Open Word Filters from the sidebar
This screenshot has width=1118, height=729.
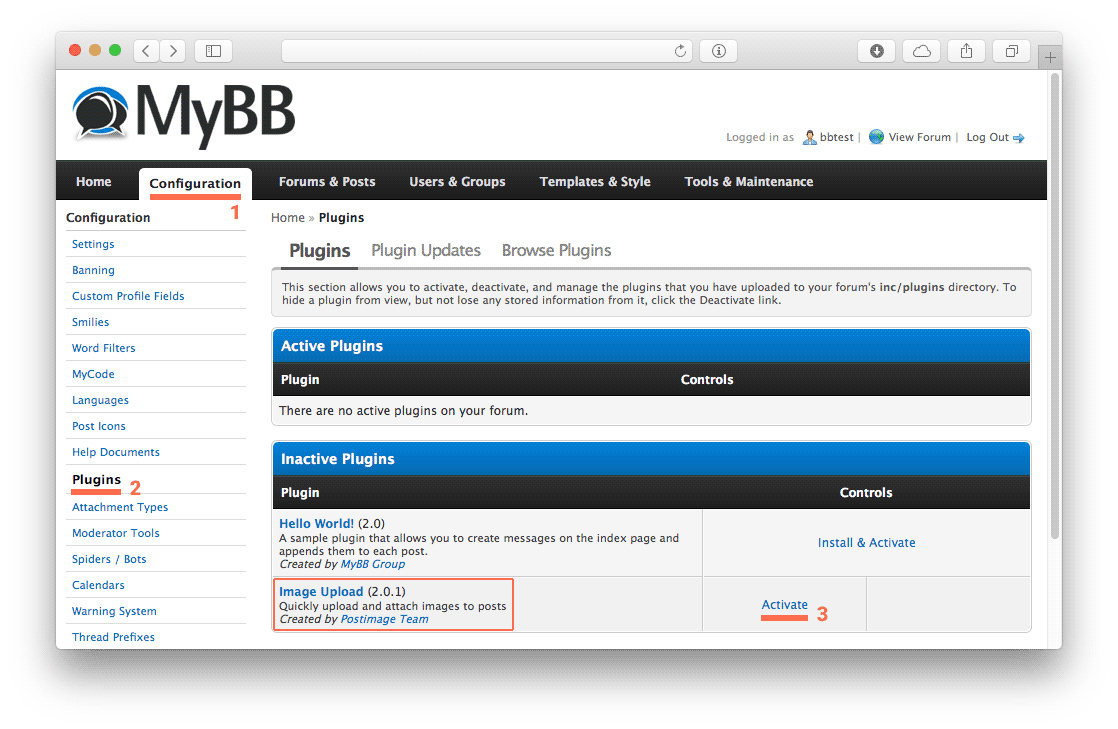(x=103, y=347)
